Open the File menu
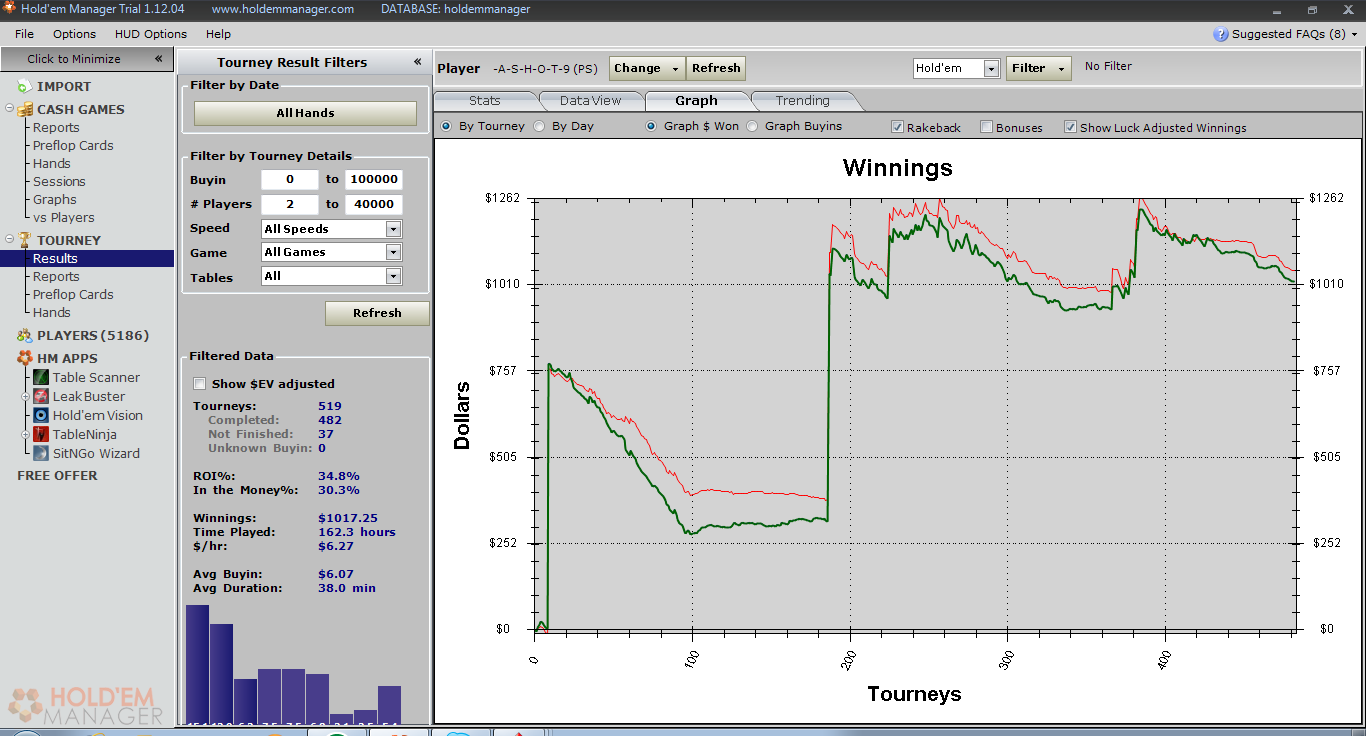 [24, 34]
